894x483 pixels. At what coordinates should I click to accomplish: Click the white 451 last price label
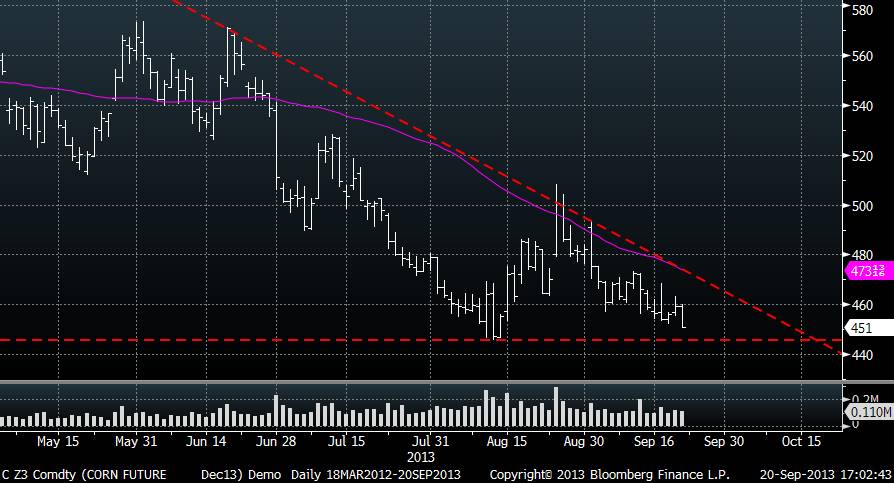861,327
